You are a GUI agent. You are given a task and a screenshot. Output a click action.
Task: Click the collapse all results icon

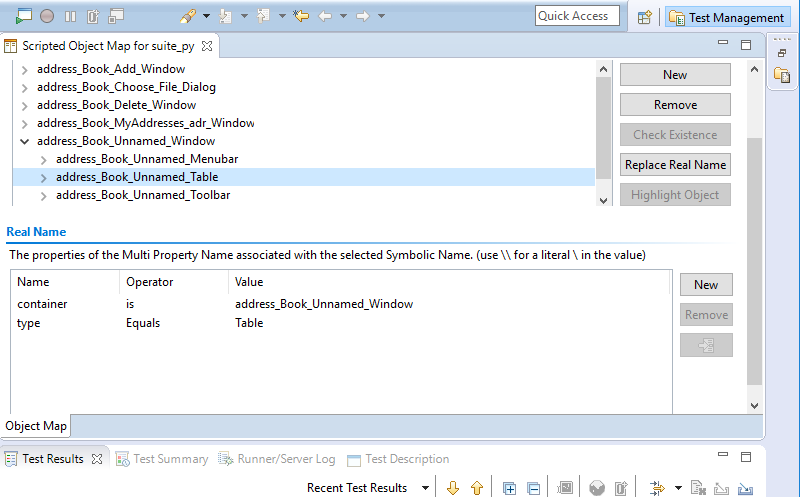(x=533, y=488)
